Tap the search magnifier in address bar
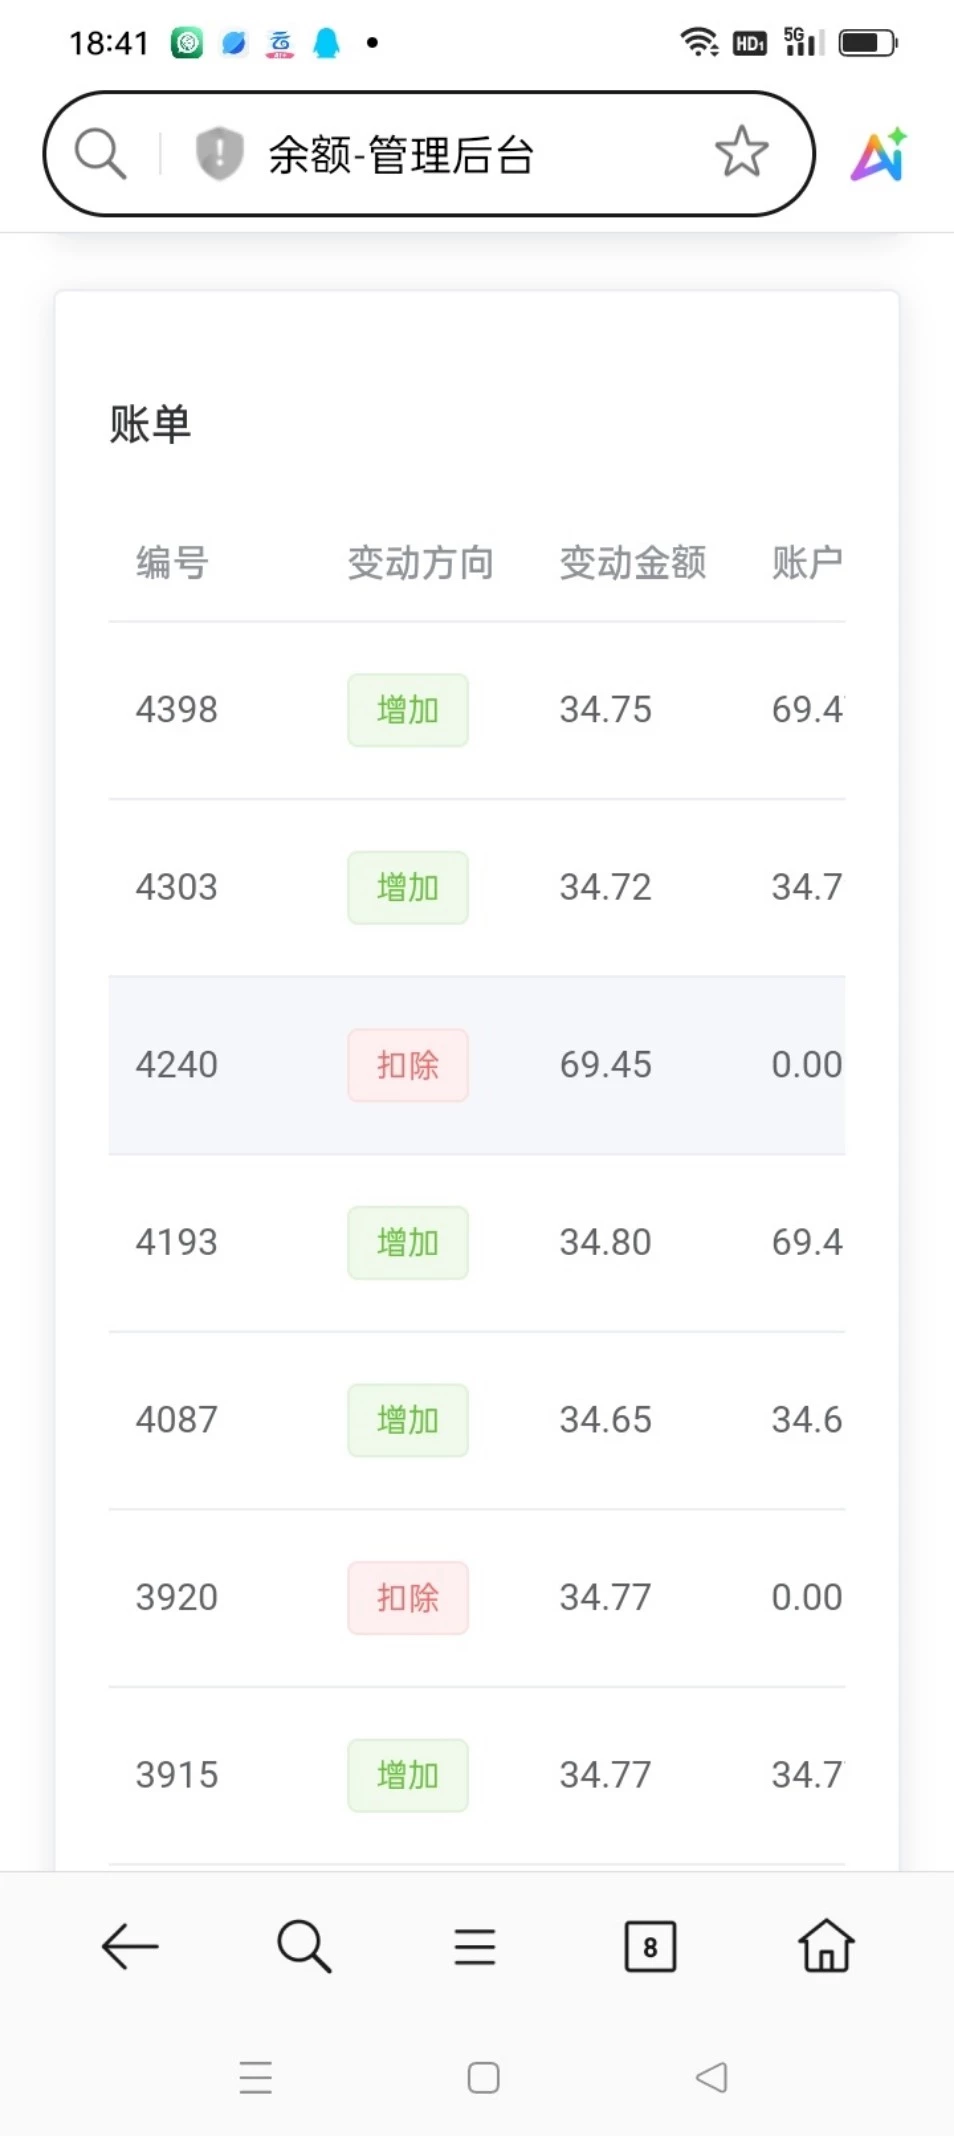Viewport: 954px width, 2136px height. point(101,154)
